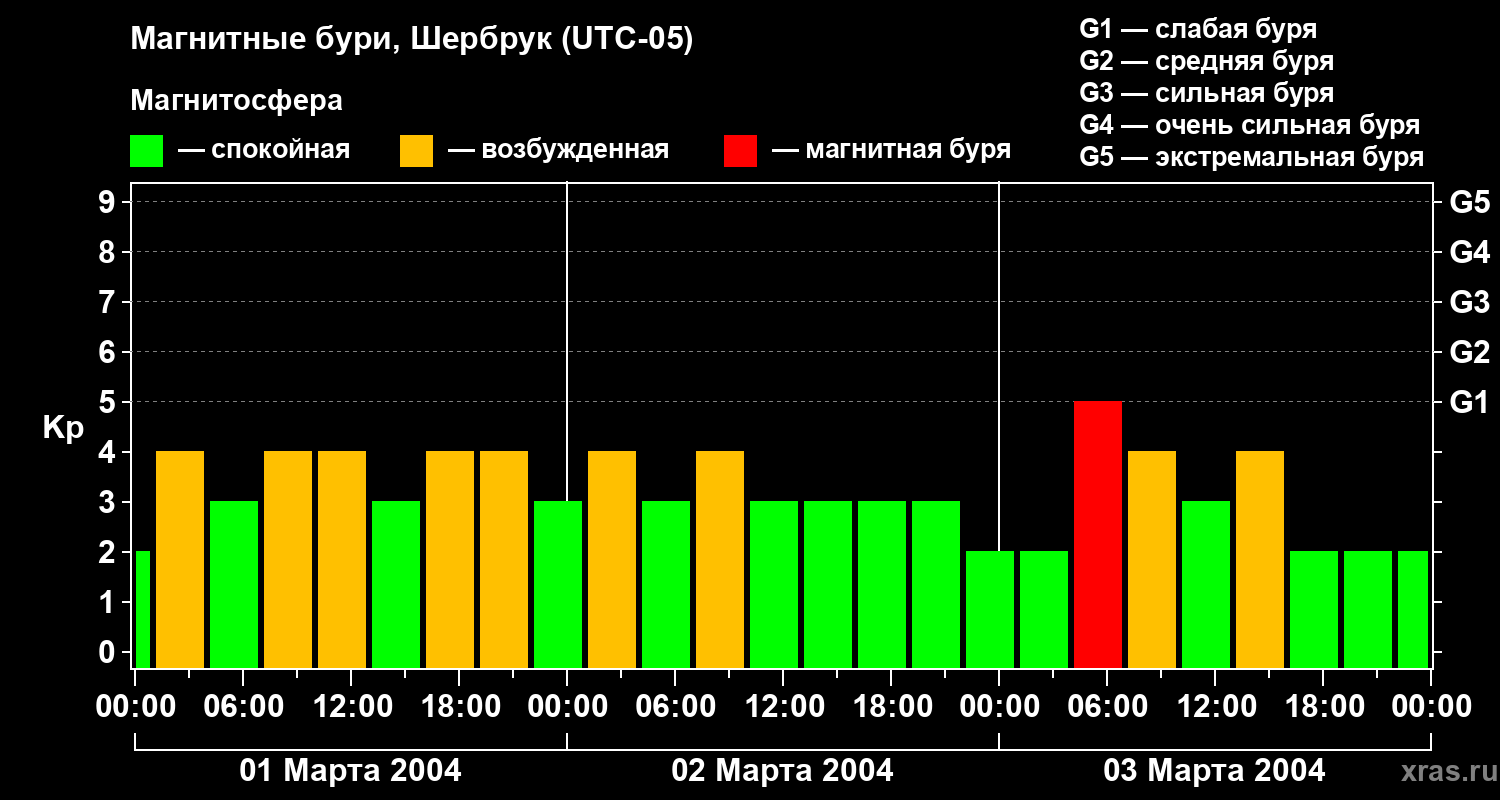
Task: Click the red "магнитная буря" legend swatch
Action: pos(740,151)
